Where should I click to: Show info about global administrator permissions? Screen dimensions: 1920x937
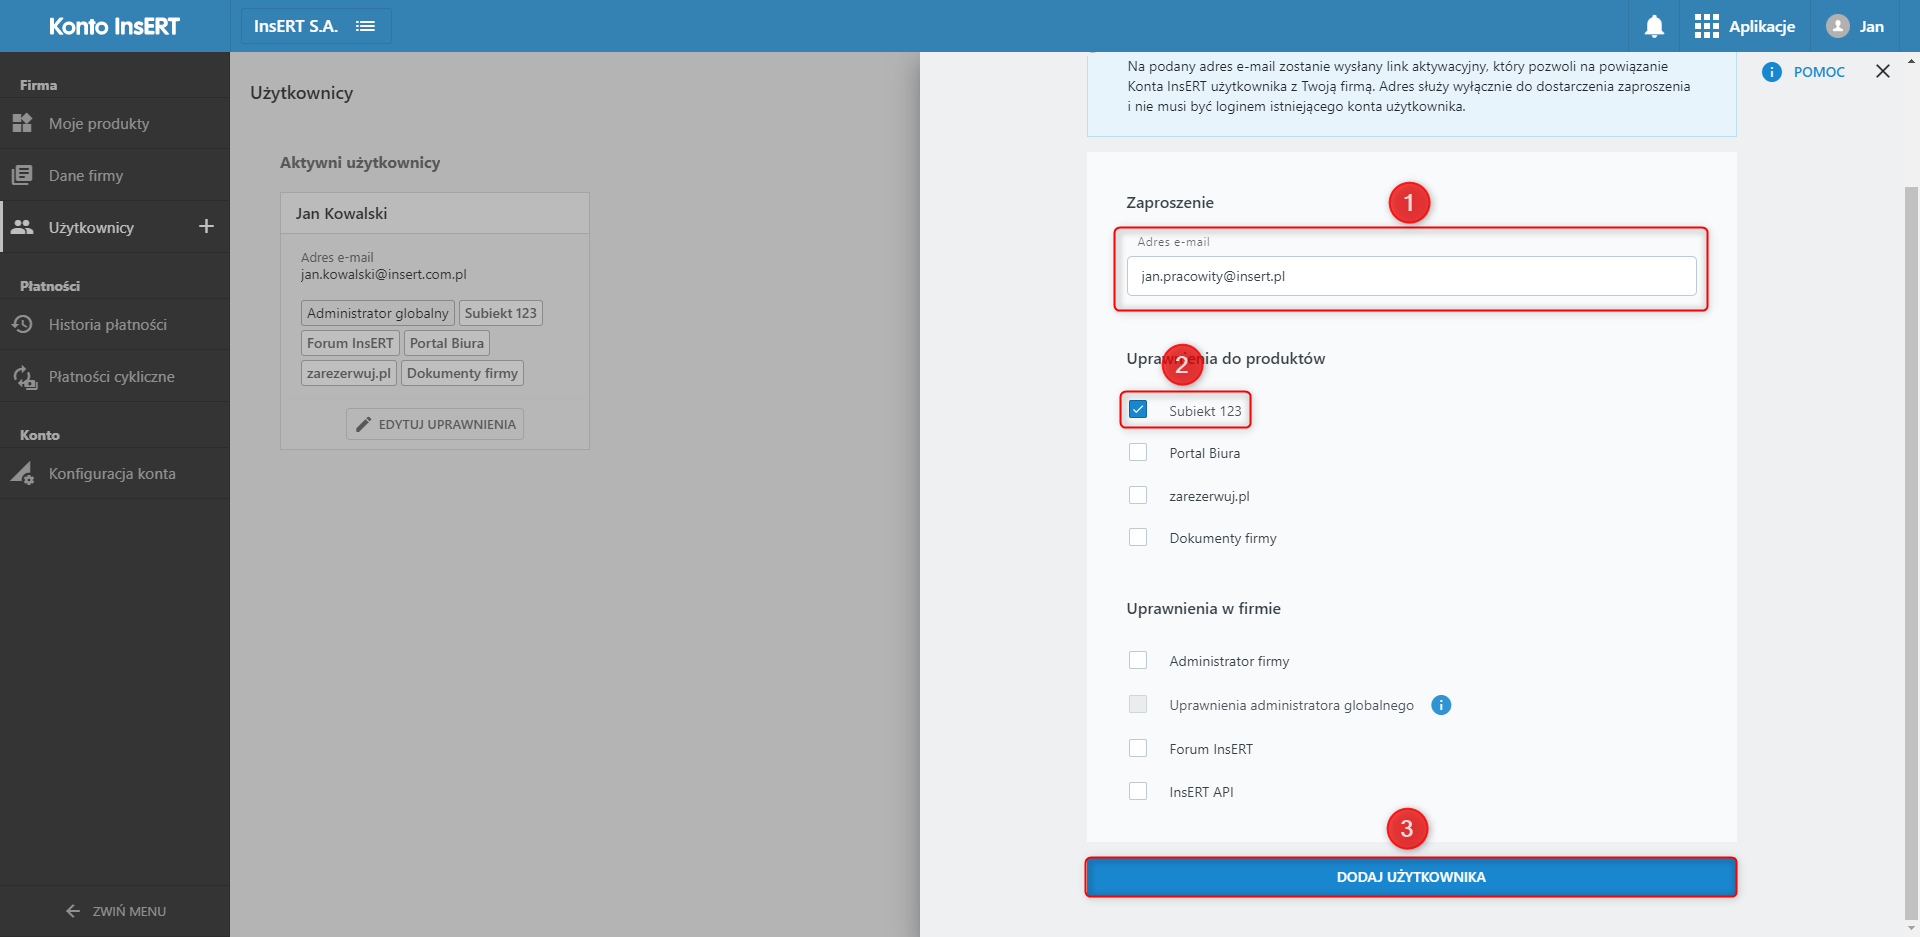(1441, 705)
